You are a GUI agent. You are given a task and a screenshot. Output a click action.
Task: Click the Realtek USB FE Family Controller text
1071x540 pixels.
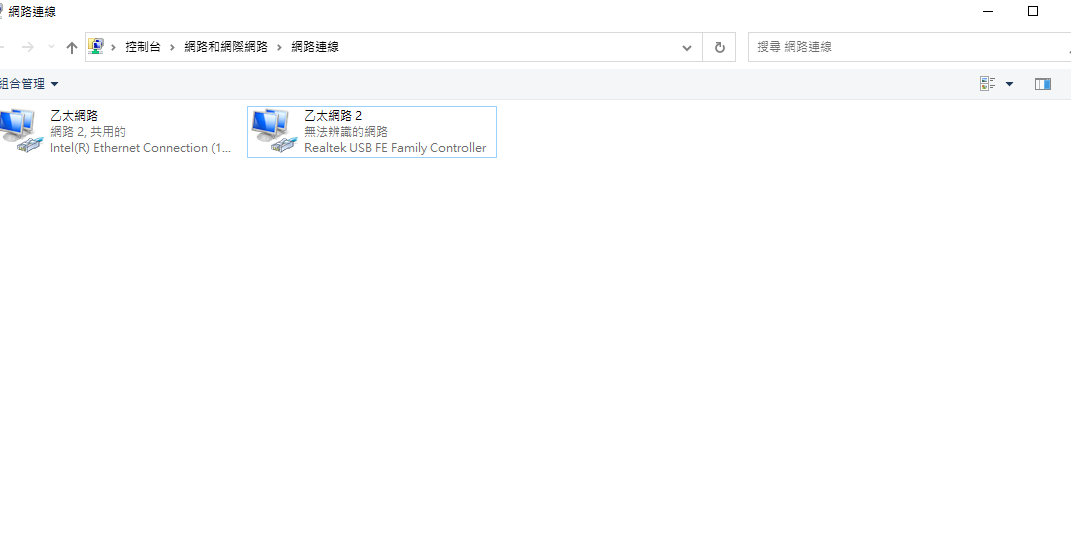[x=395, y=148]
